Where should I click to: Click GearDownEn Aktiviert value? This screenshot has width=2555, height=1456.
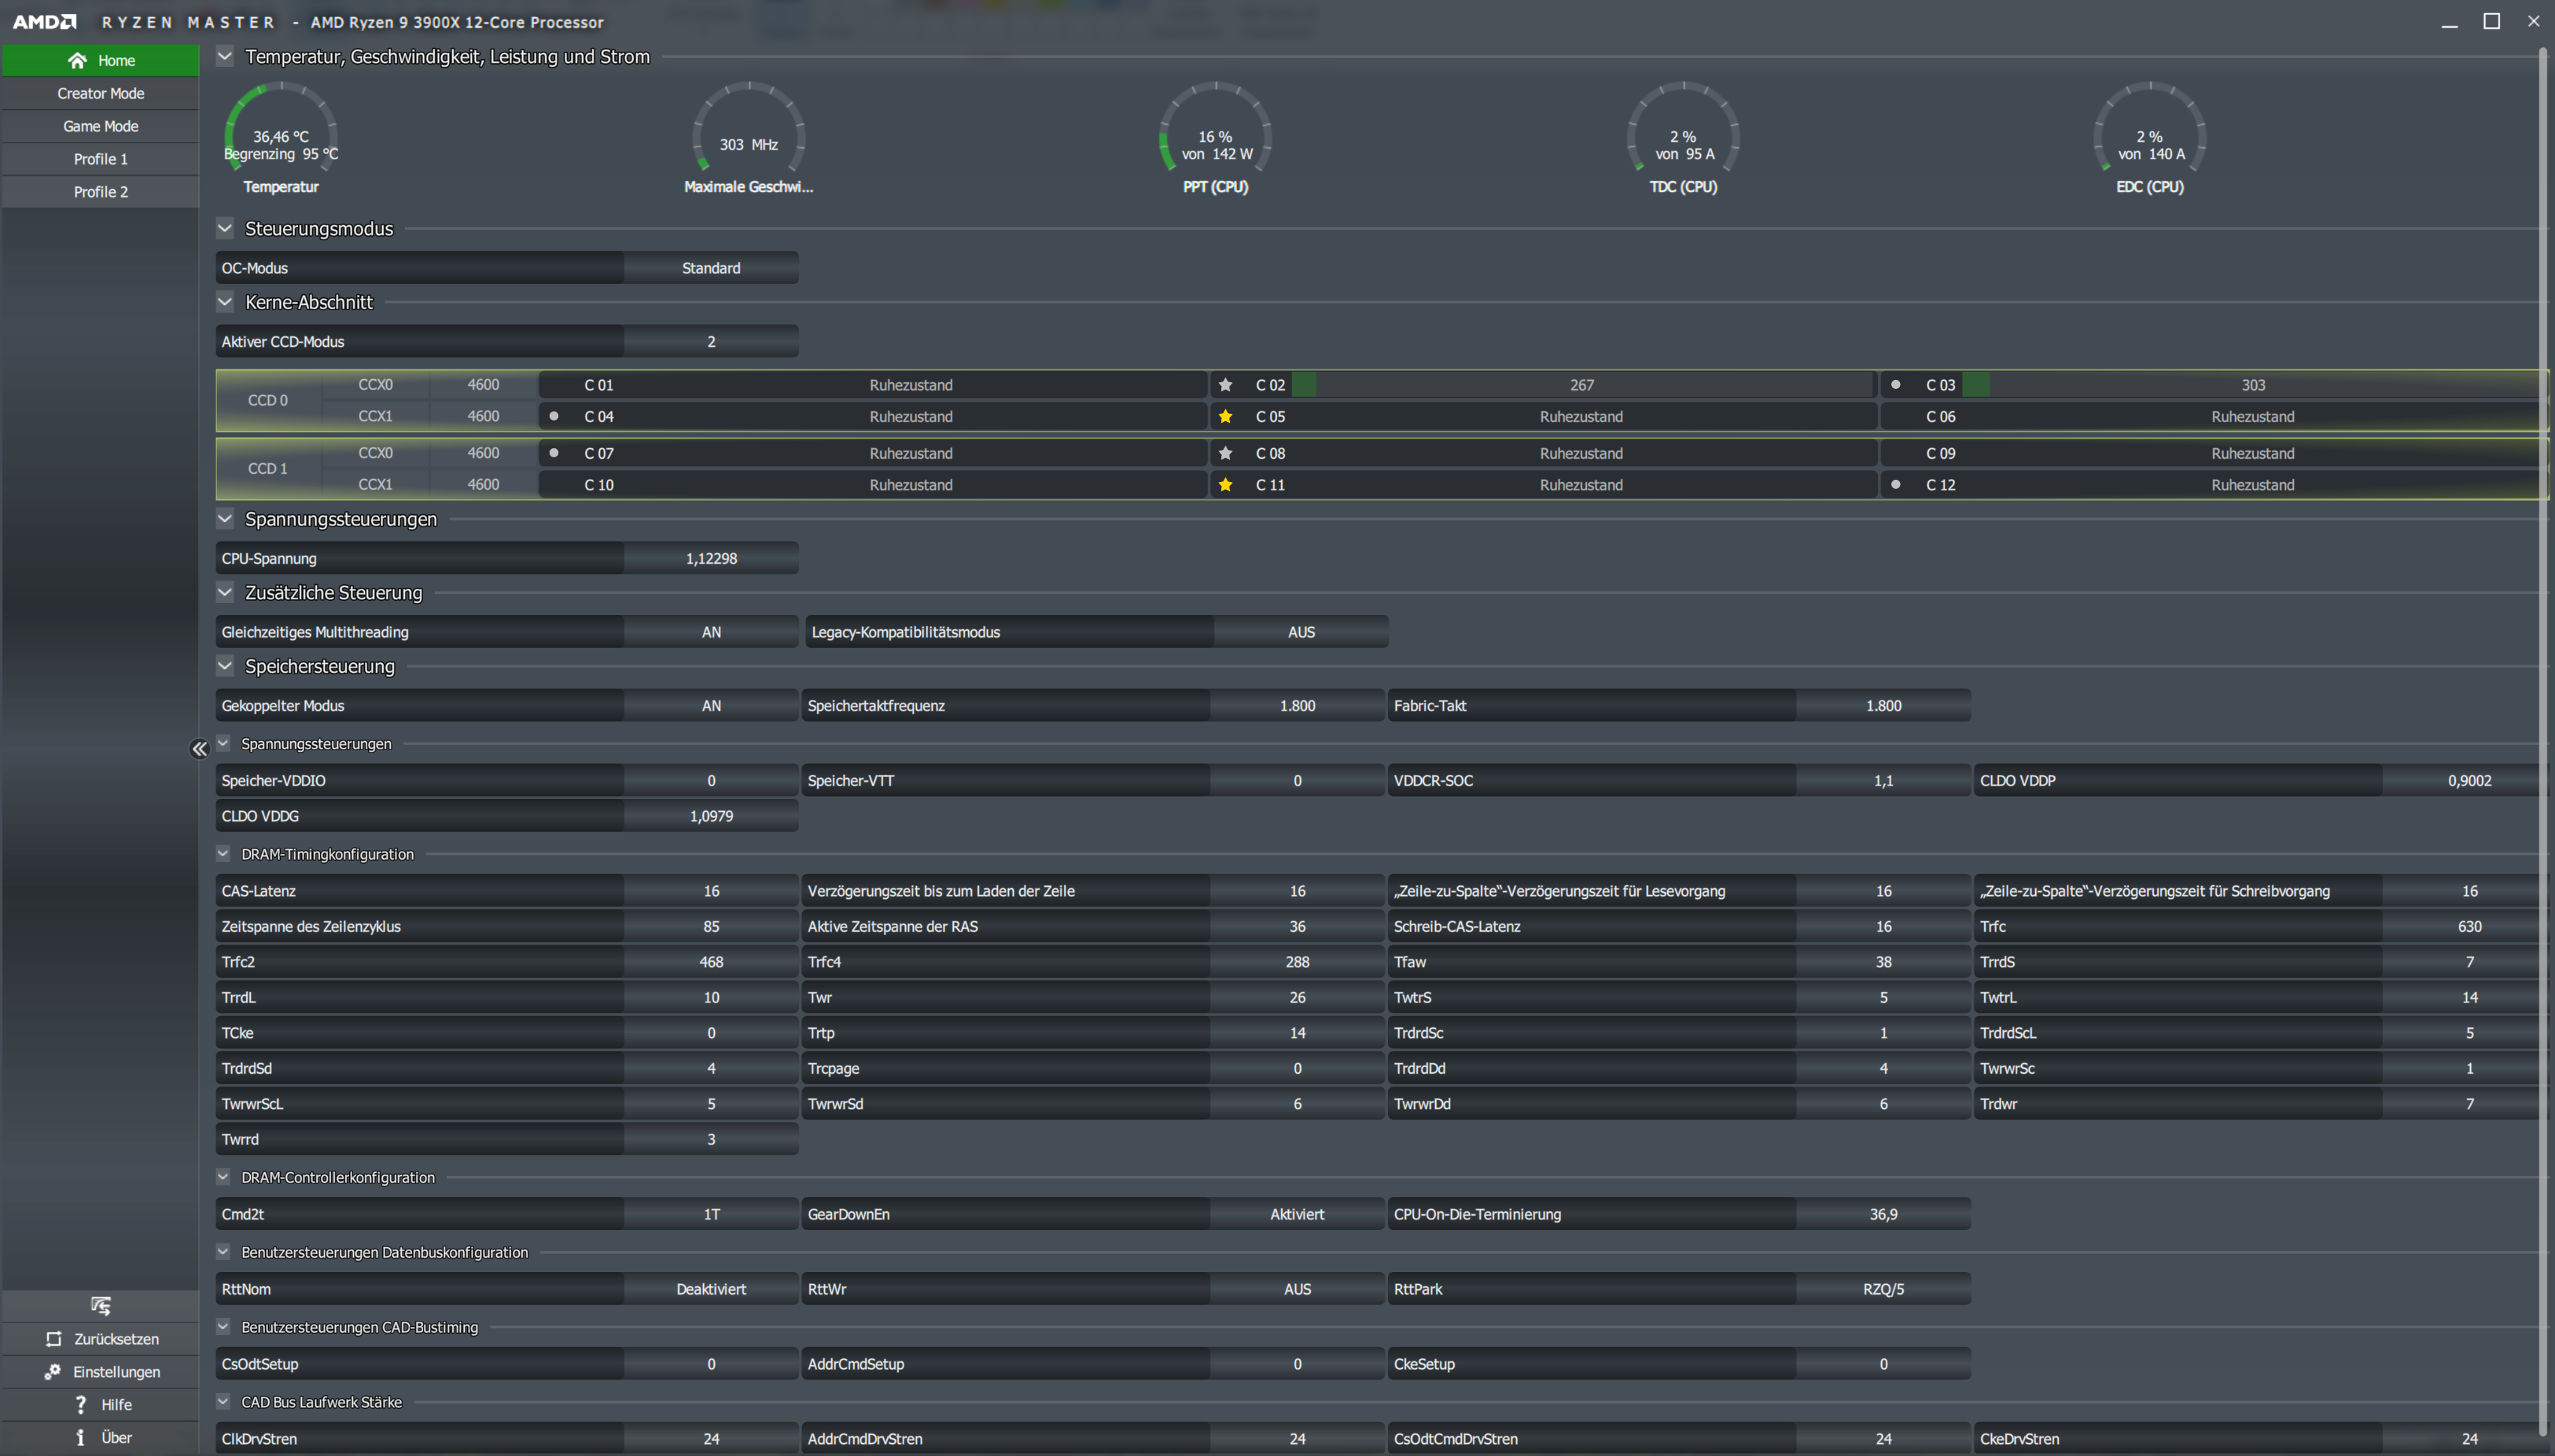pos(1297,1214)
